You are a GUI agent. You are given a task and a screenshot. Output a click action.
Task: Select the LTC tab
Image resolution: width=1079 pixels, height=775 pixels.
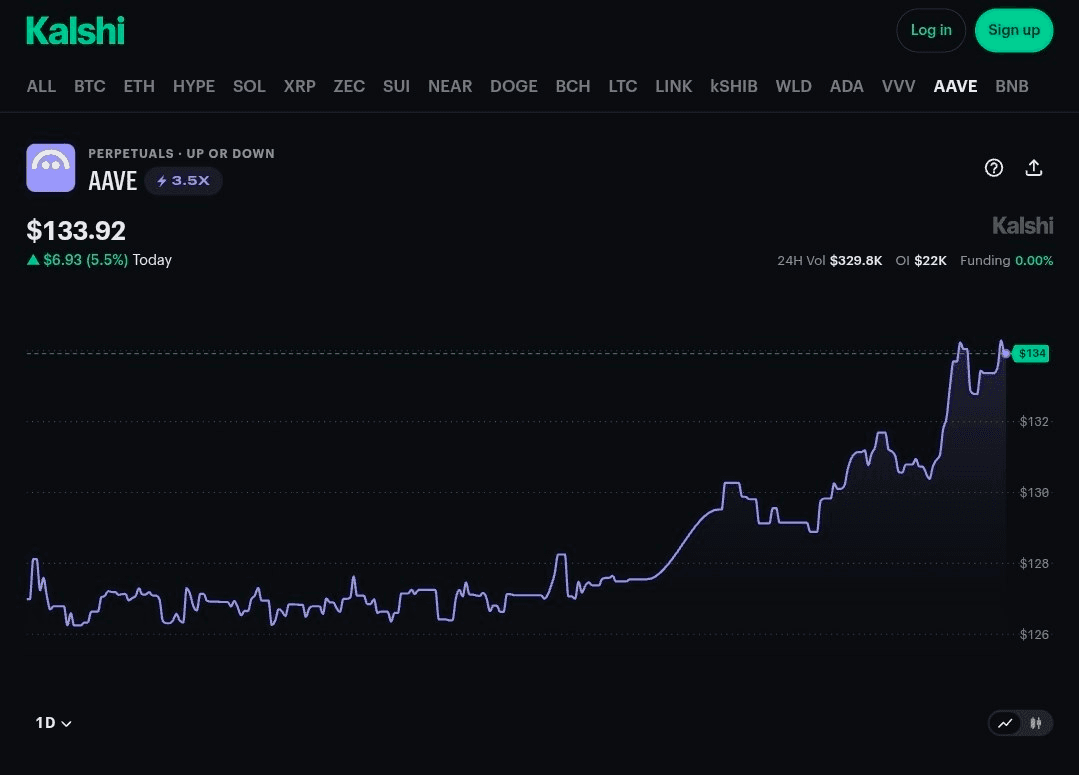(623, 86)
